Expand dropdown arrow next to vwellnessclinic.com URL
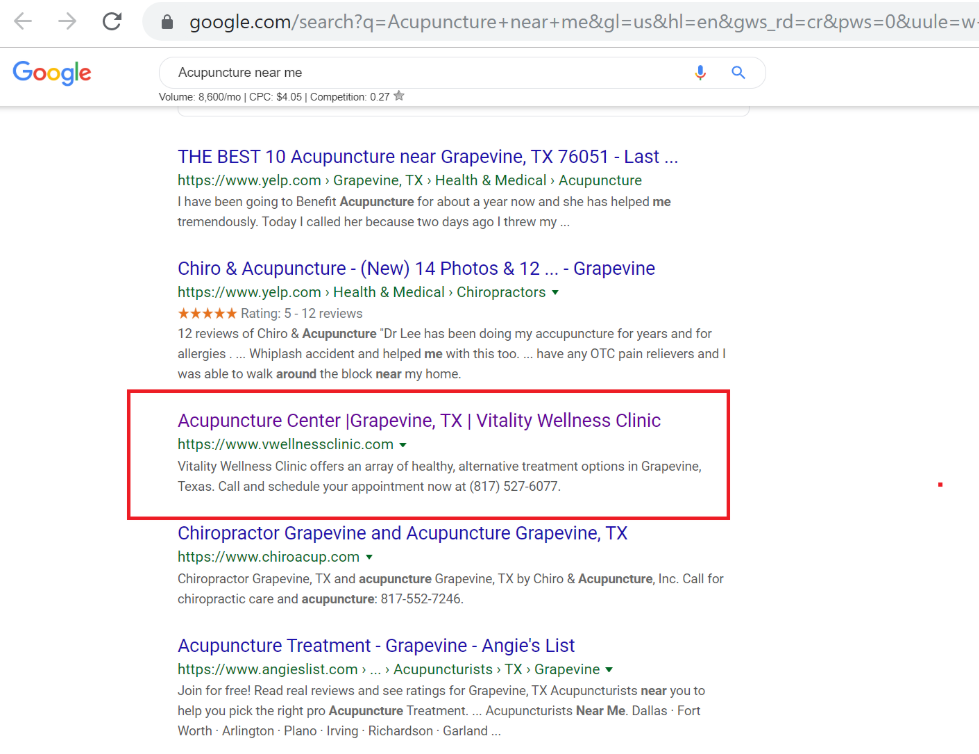 [x=403, y=444]
